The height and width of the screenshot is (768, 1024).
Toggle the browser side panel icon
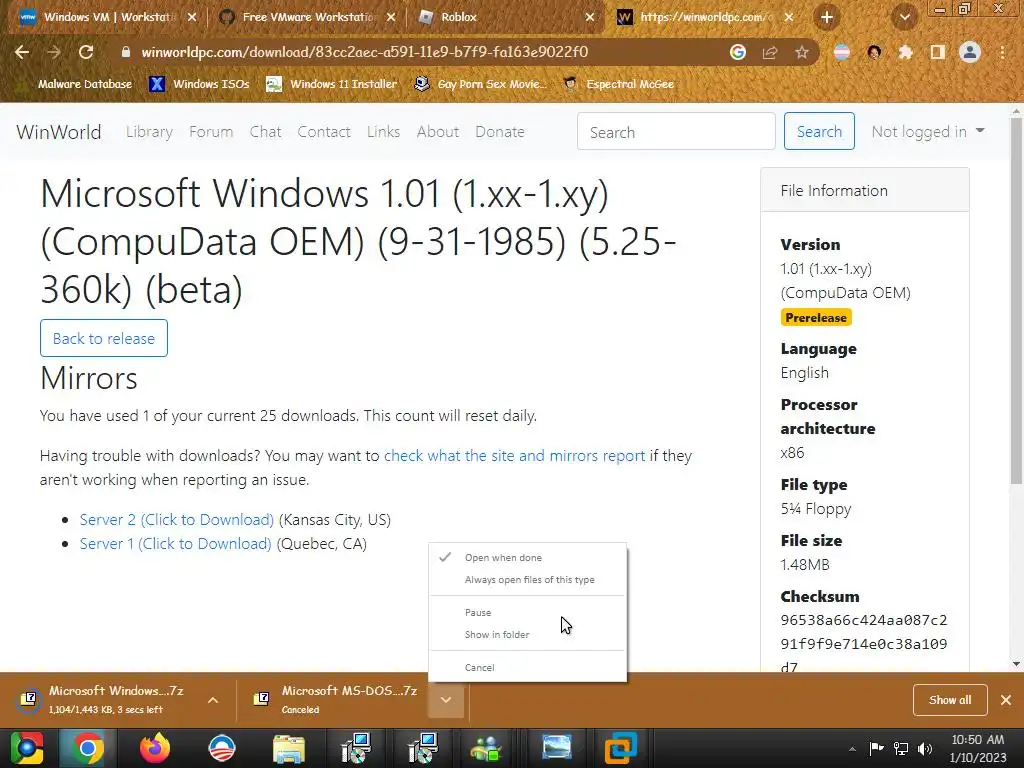point(937,52)
